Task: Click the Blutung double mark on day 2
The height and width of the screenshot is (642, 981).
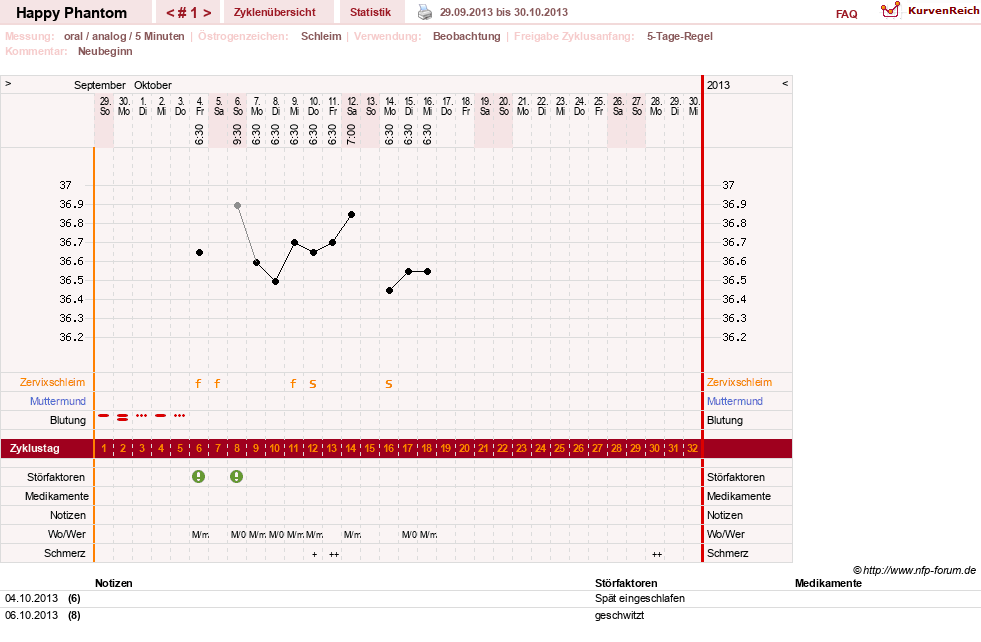Action: click(x=123, y=417)
